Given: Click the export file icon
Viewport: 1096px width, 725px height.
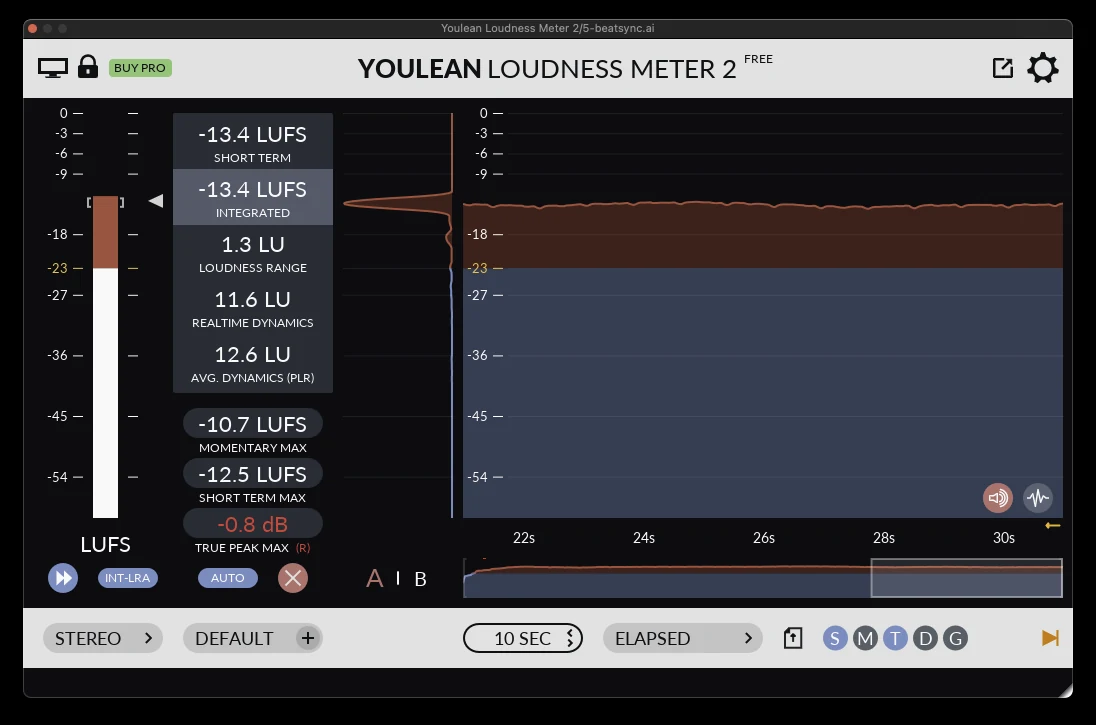Looking at the screenshot, I should tap(793, 638).
